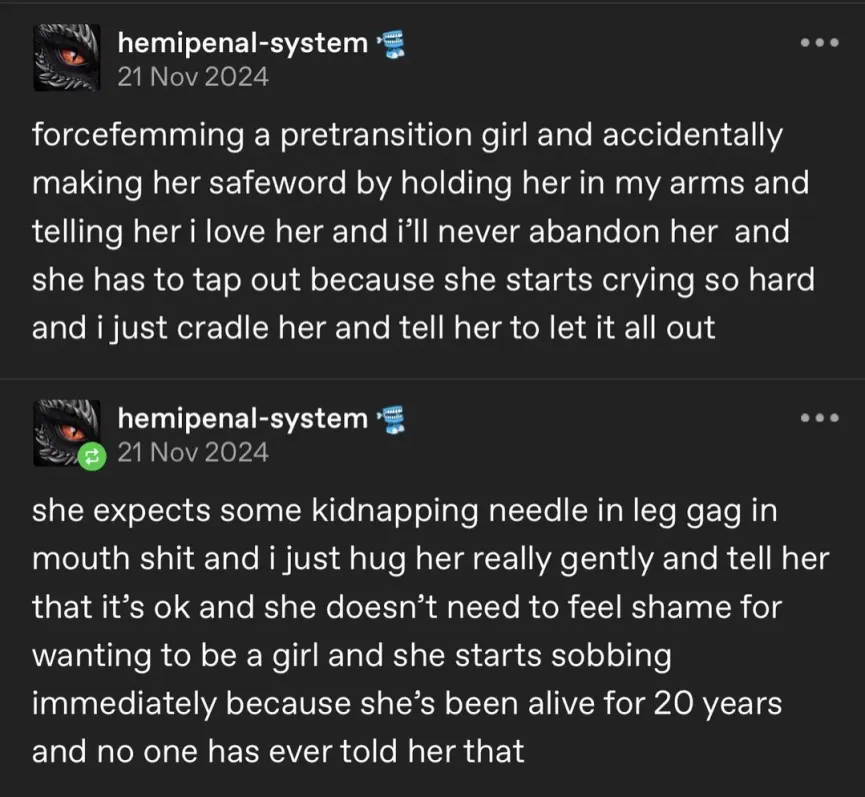Click the line "and no one has ever told her that"
Image resolution: width=865 pixels, height=797 pixels.
click(278, 750)
